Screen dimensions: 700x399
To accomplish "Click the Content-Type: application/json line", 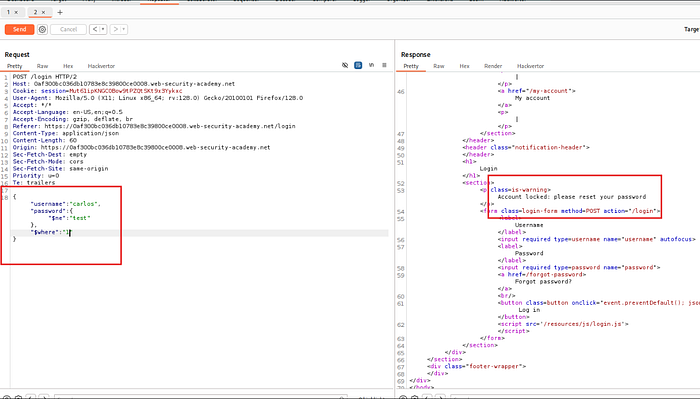I will [66, 133].
